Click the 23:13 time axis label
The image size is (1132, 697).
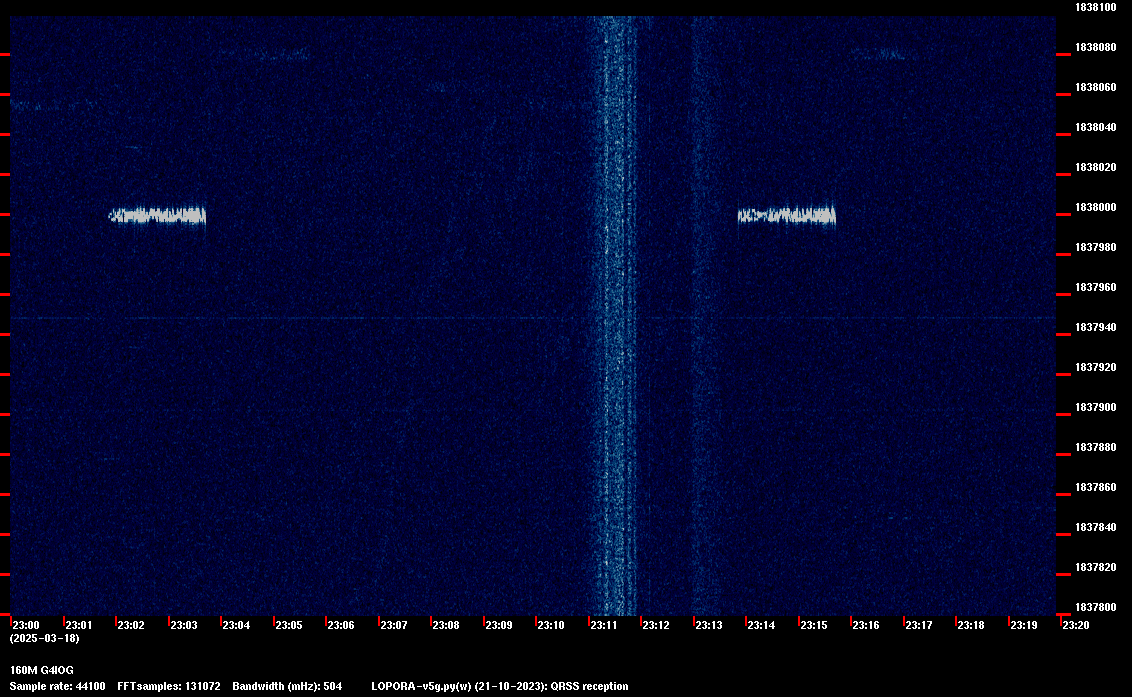click(x=708, y=625)
